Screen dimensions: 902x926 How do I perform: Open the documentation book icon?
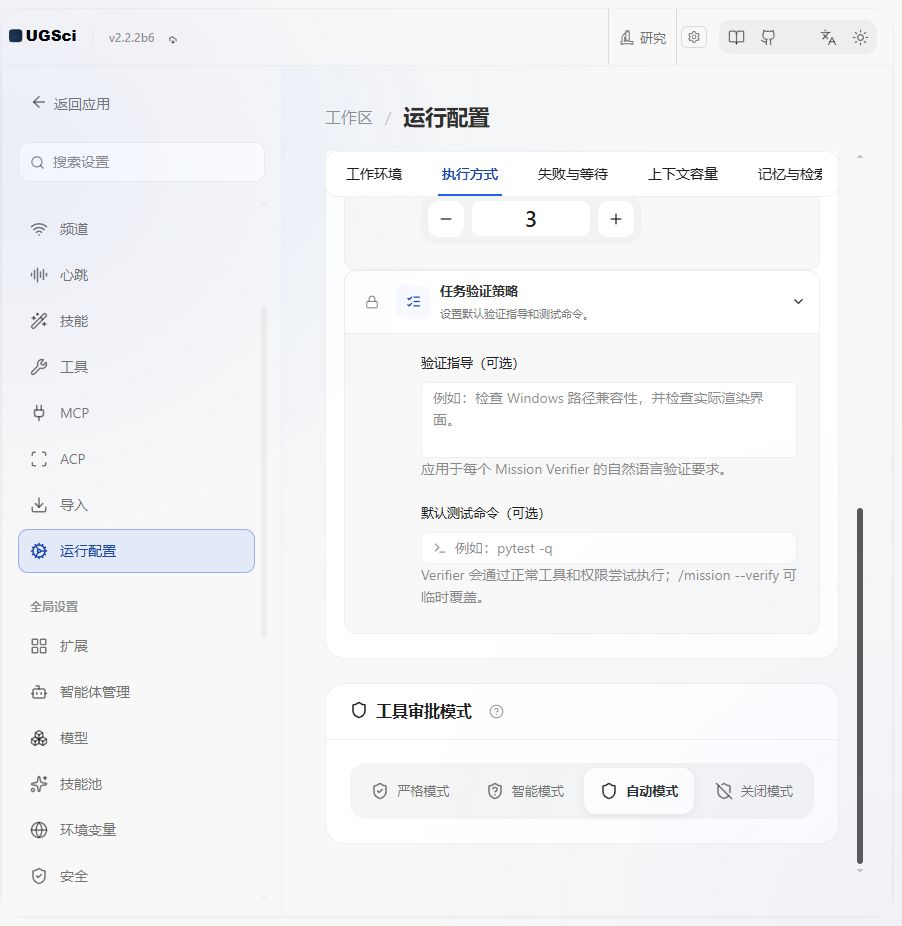(x=736, y=38)
